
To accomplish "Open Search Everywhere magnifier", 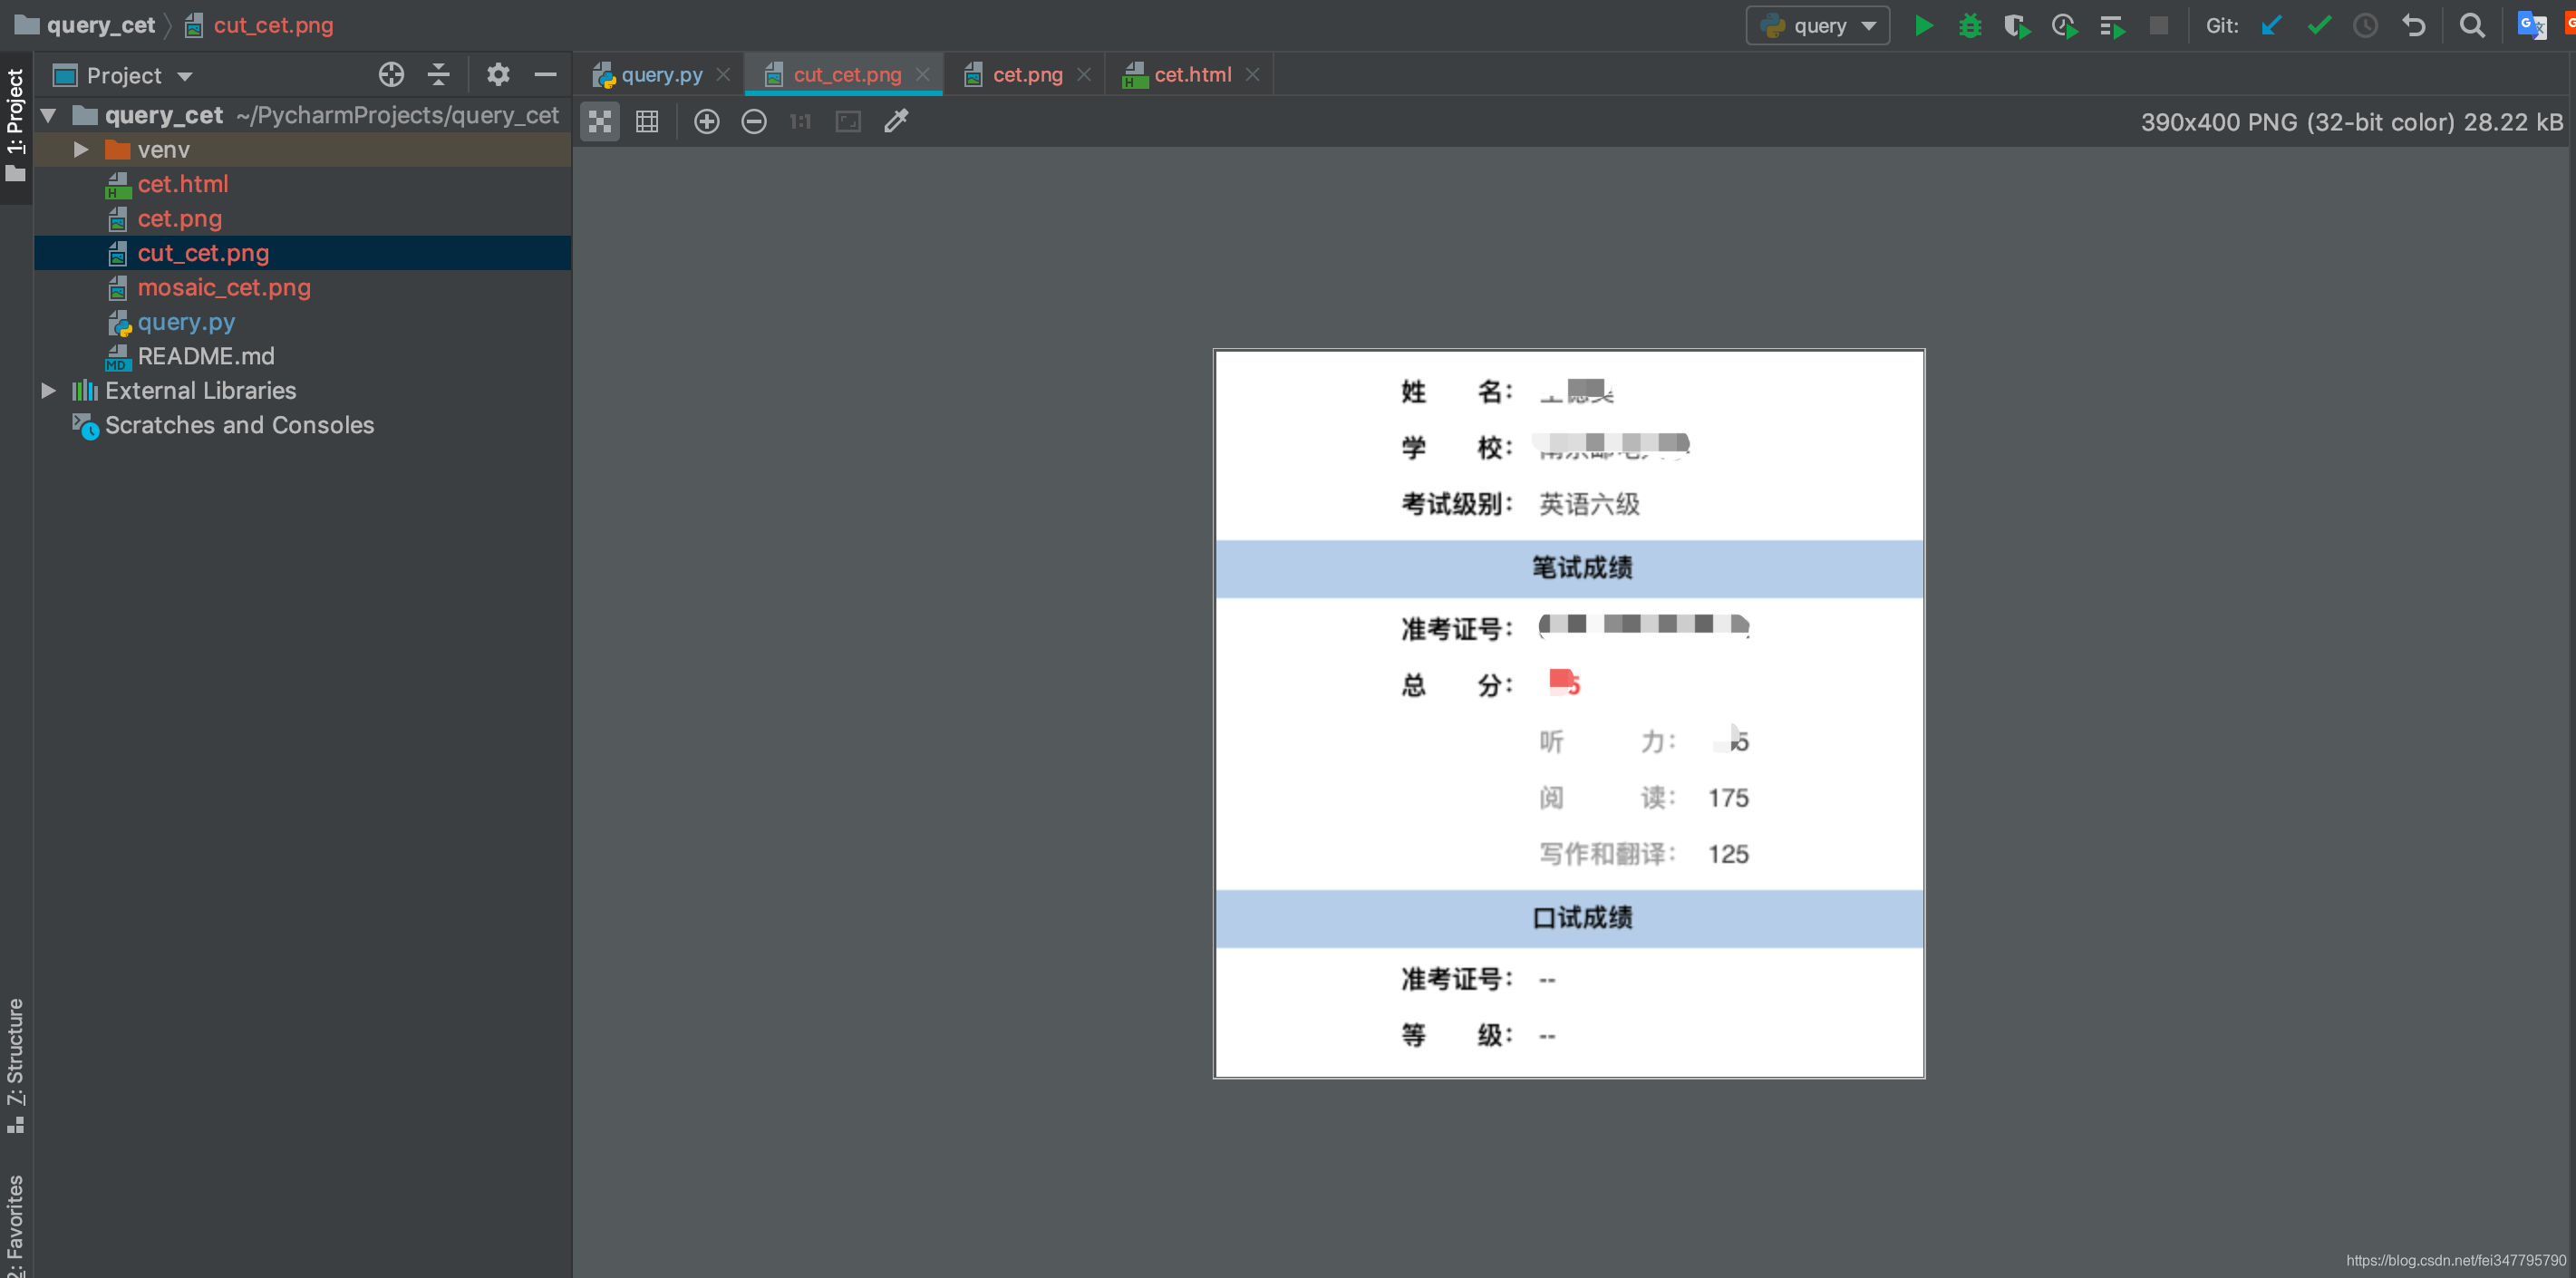I will tap(2472, 25).
